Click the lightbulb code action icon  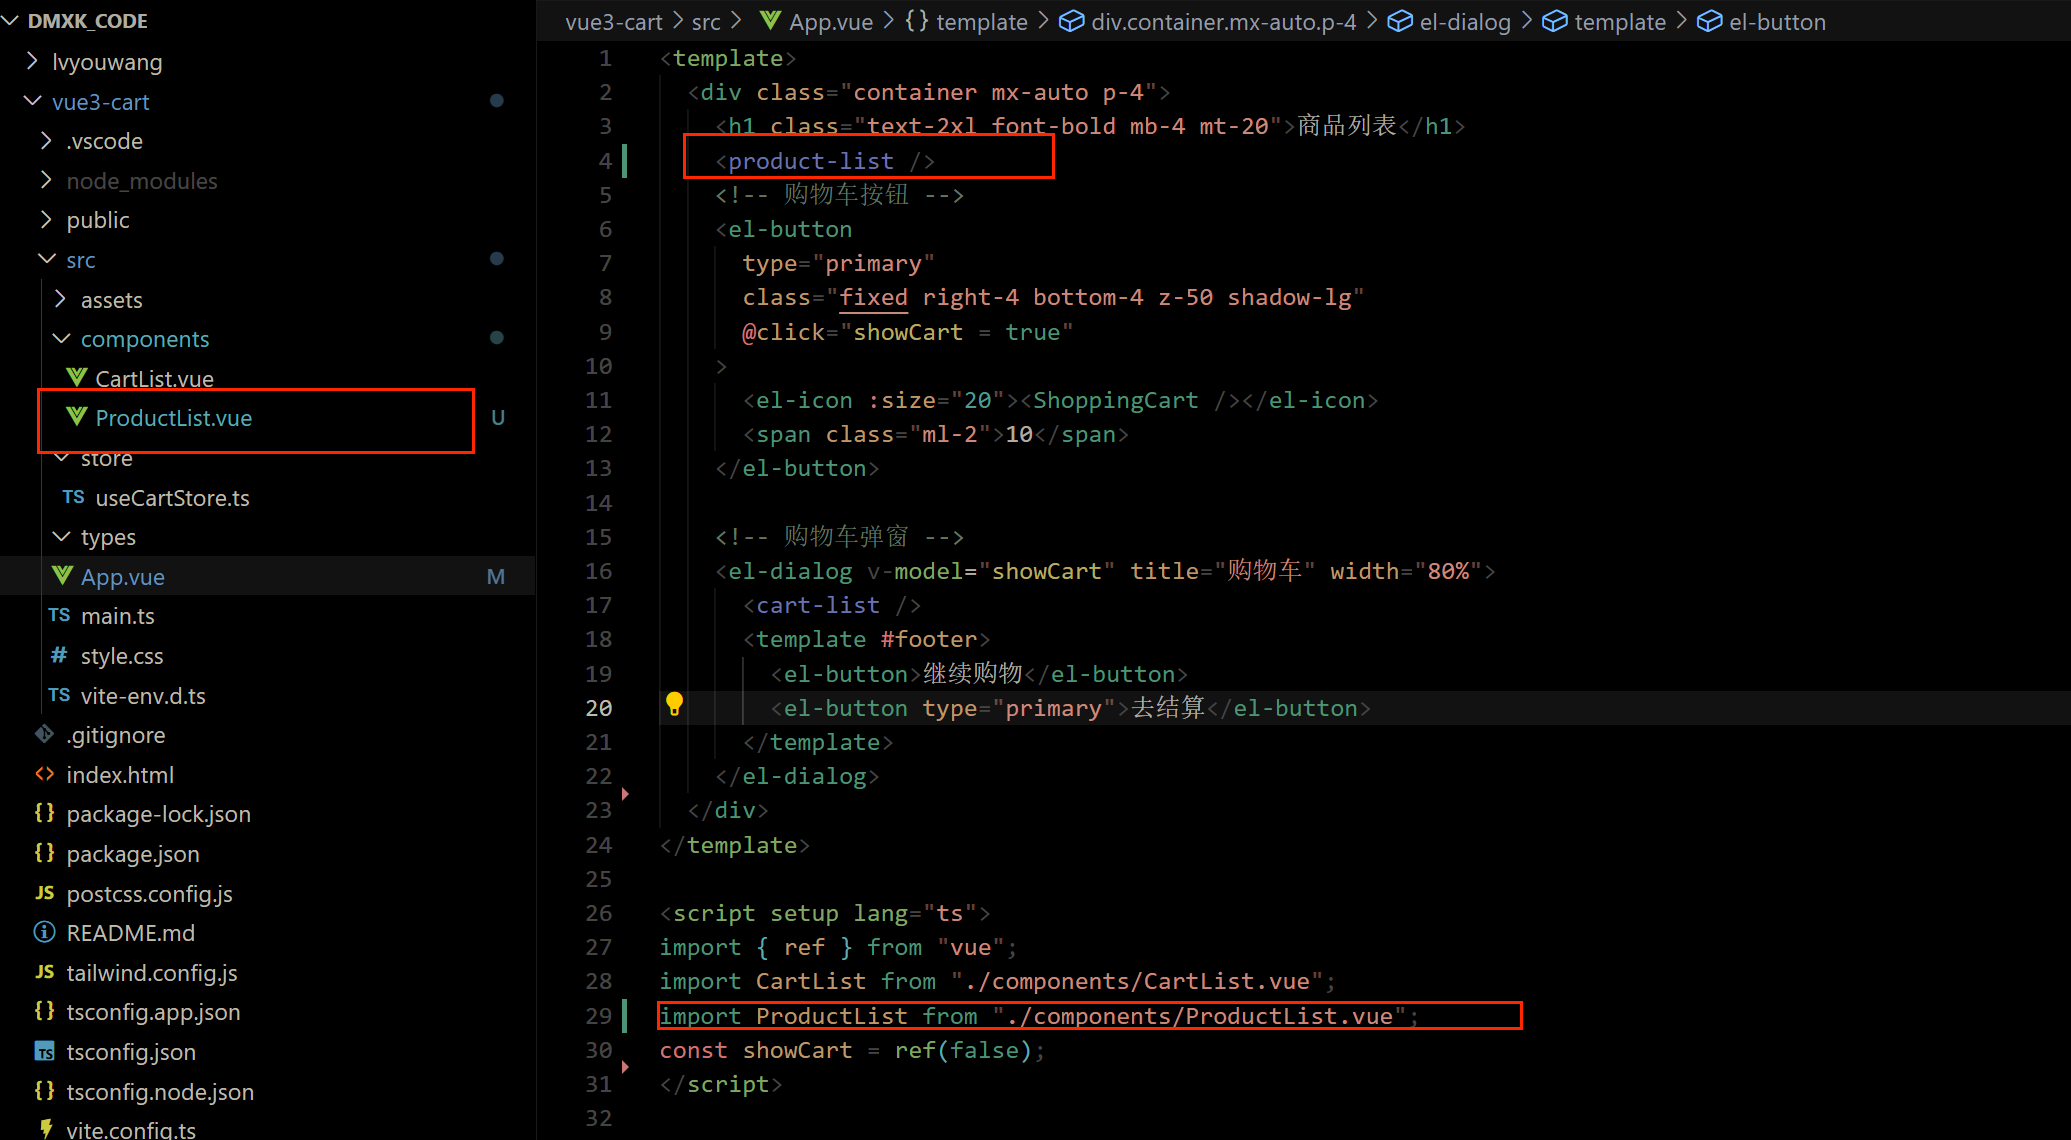tap(675, 705)
